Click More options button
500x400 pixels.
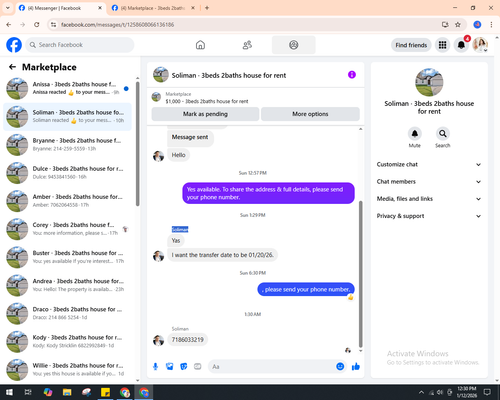click(310, 114)
